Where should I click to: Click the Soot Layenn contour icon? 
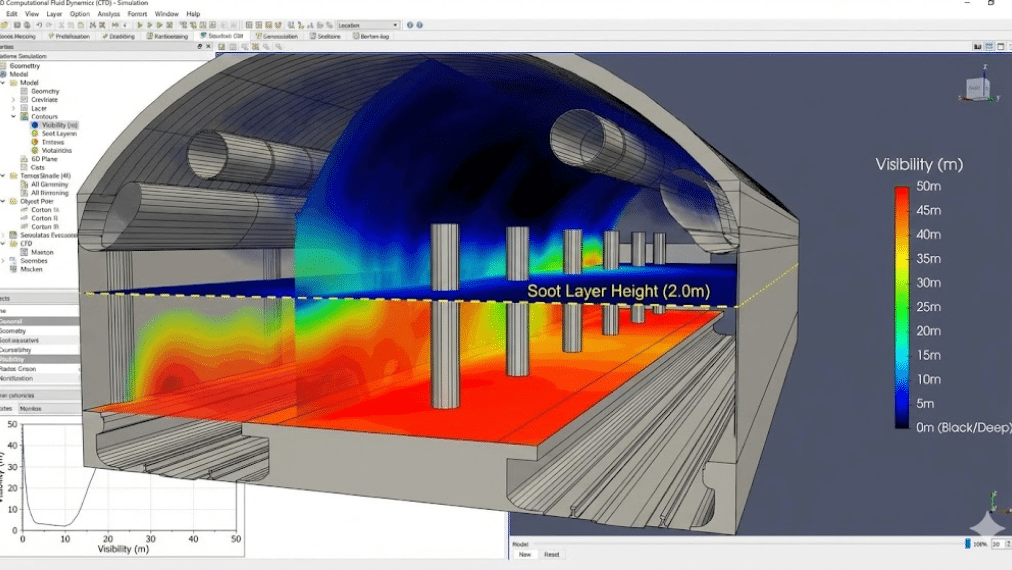coord(35,134)
